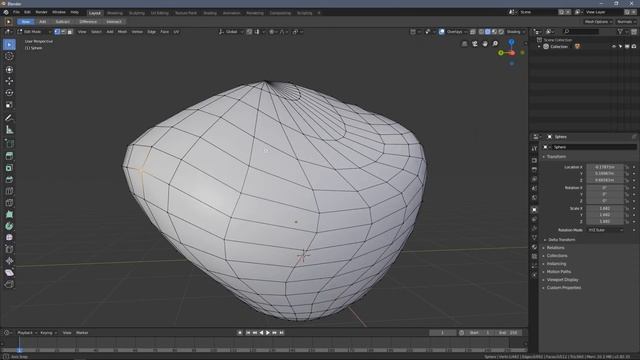Viewport: 640px width, 360px height.
Task: Activate the Scale tool in left toolbar
Action: [x=9, y=105]
